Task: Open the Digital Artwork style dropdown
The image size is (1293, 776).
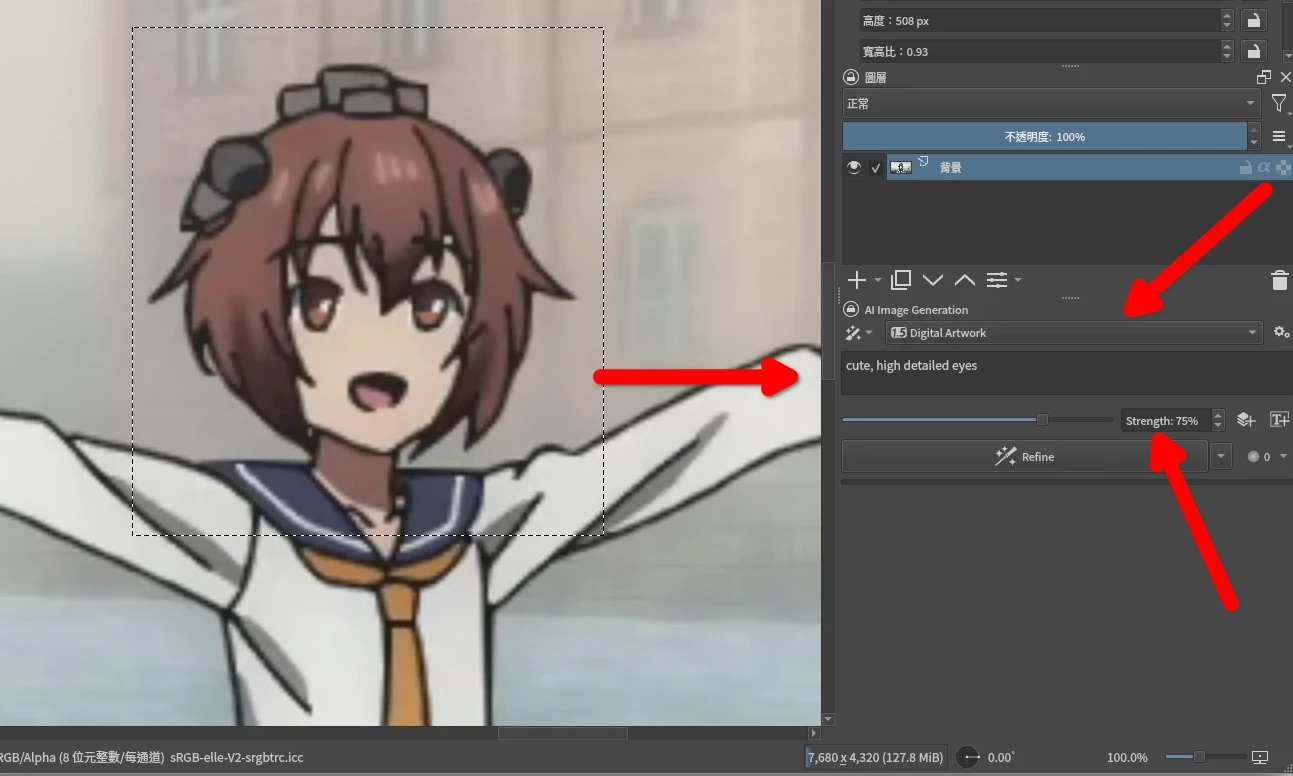Action: coord(1074,333)
